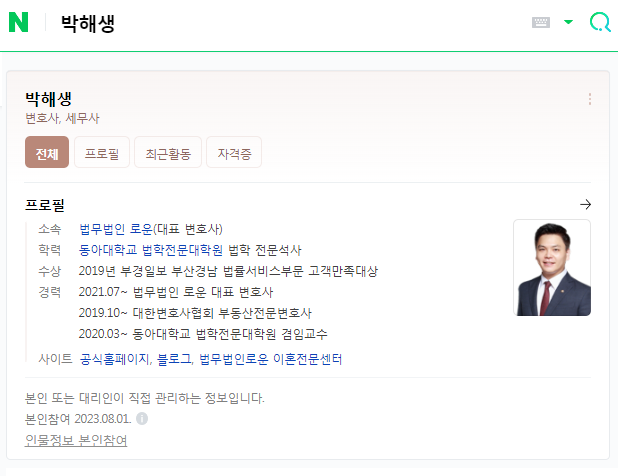618x476 pixels.
Task: Switch to the 자격증 tab
Action: tap(234, 152)
